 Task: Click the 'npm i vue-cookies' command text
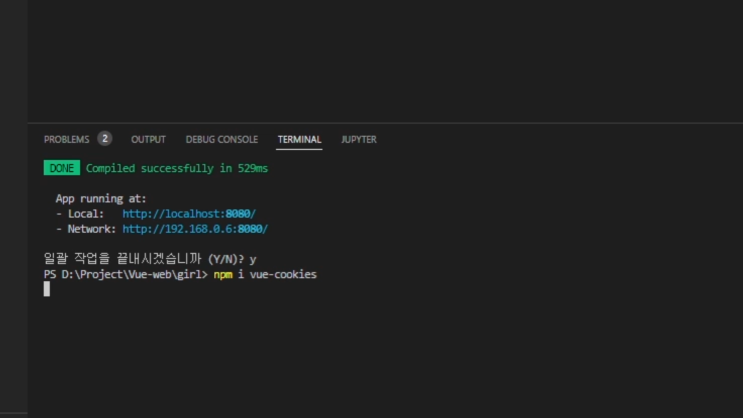point(265,274)
